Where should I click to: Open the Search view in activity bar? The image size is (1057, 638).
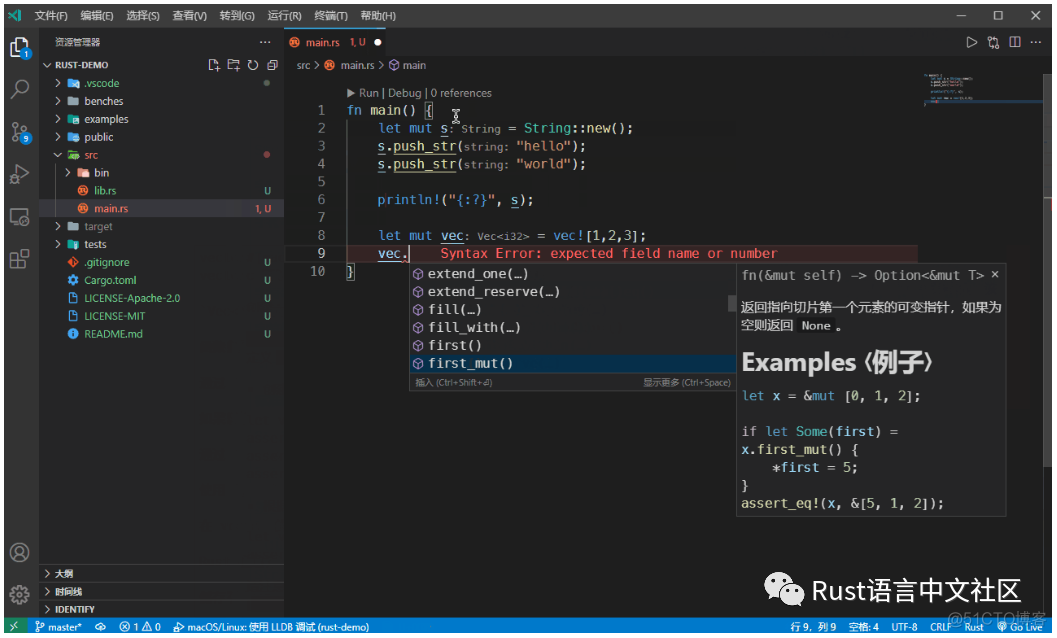pos(20,89)
